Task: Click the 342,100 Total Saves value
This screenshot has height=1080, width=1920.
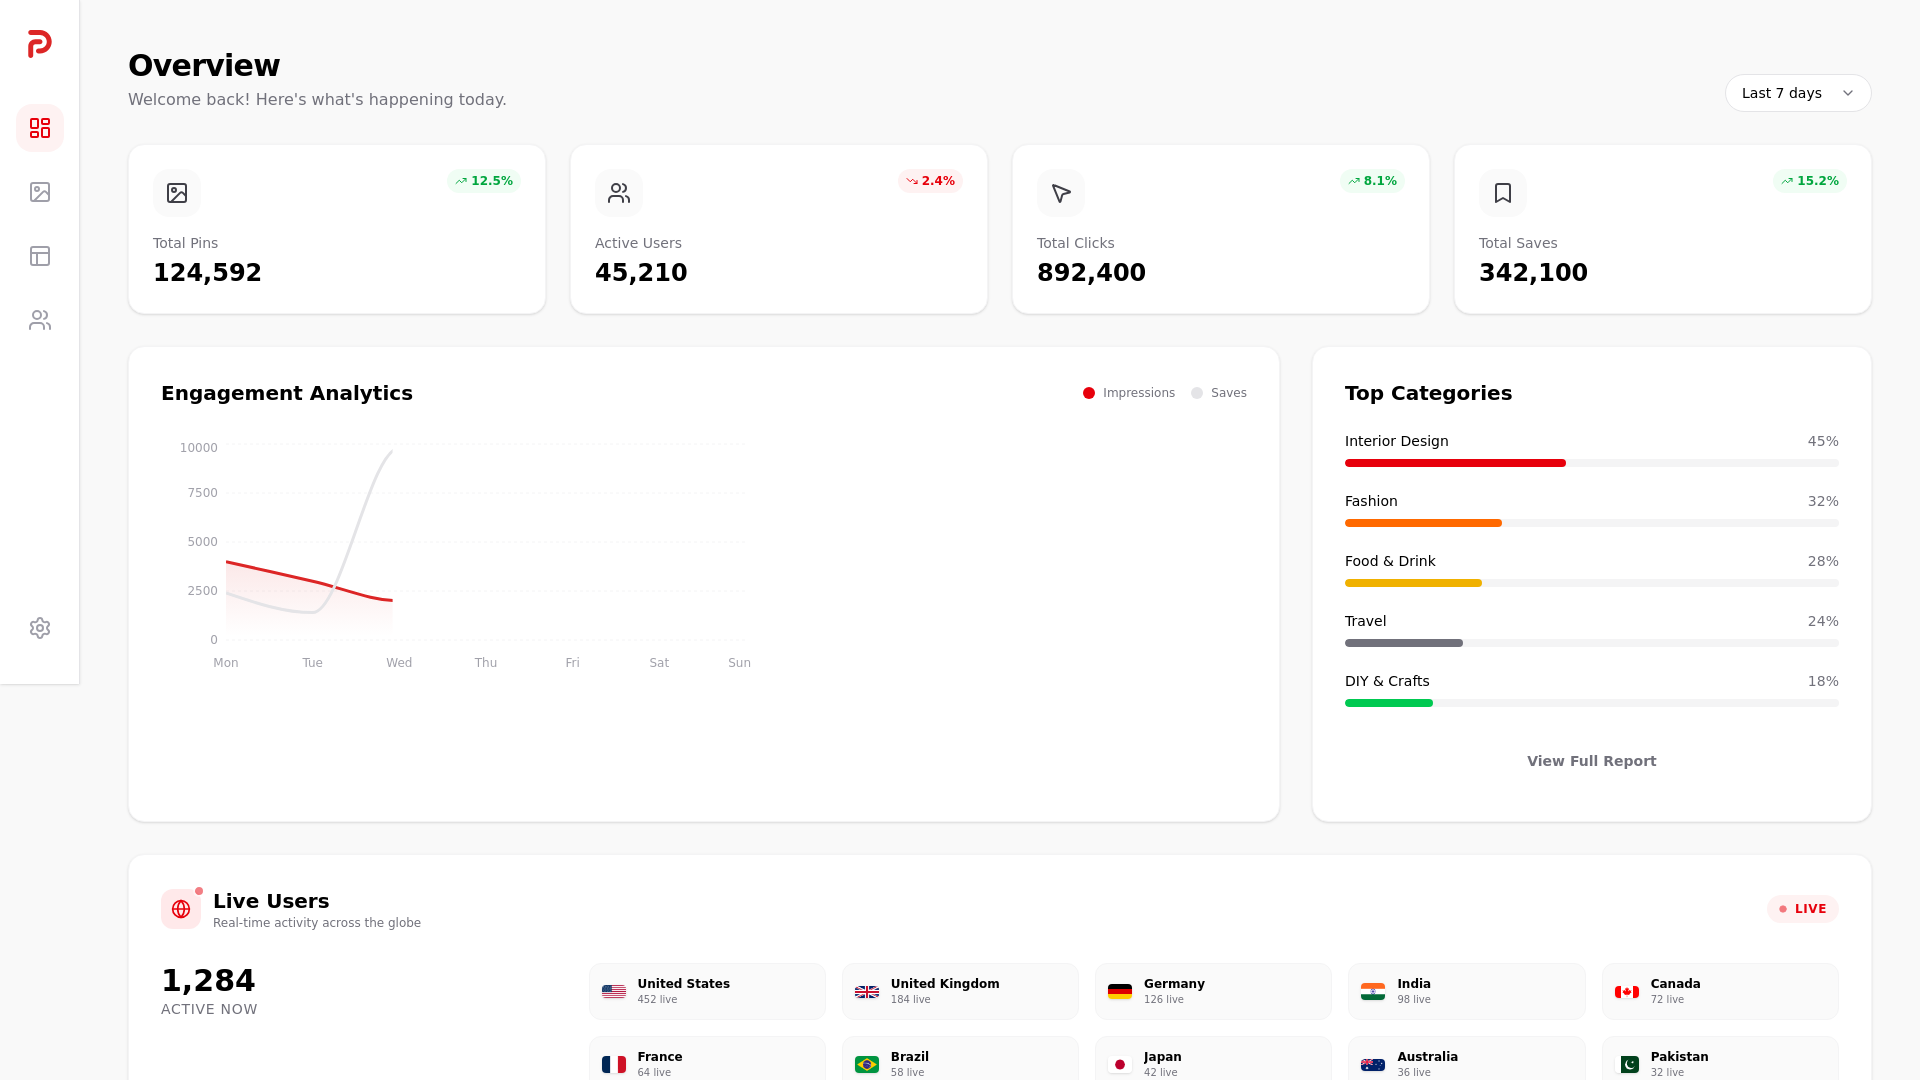Action: (x=1533, y=273)
